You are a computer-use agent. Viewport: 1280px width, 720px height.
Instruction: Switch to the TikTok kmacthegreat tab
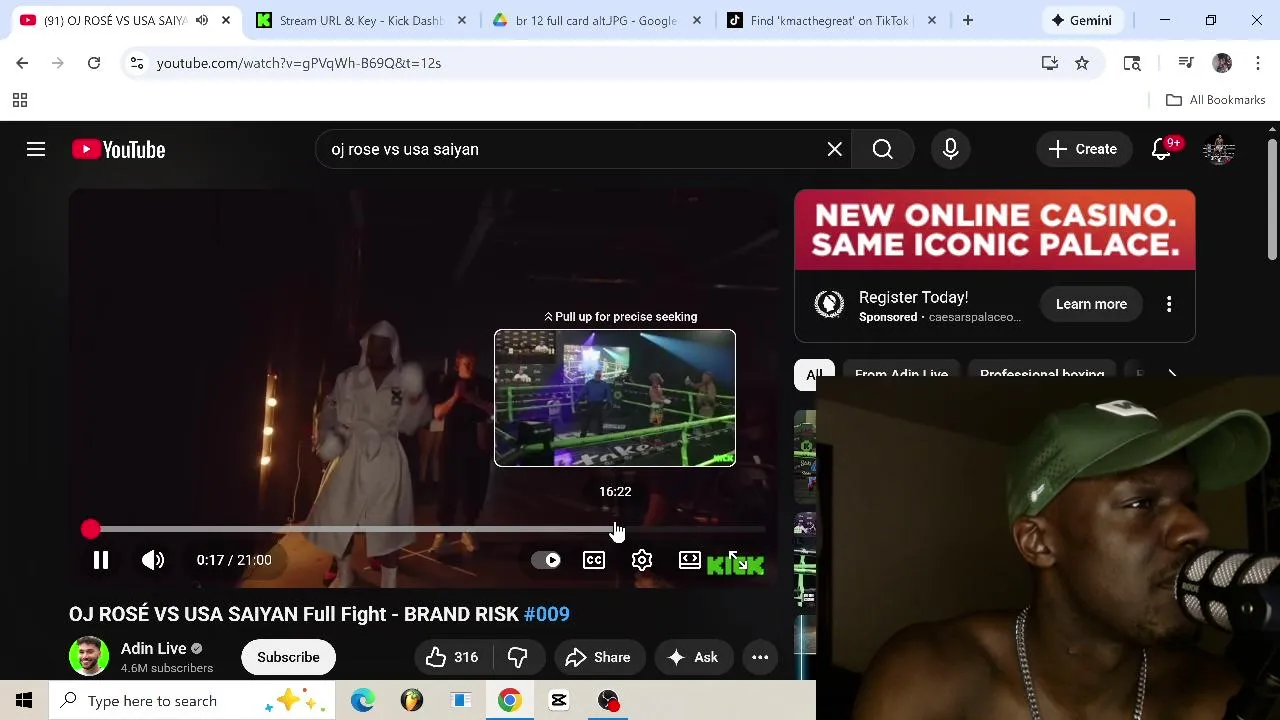[x=830, y=20]
